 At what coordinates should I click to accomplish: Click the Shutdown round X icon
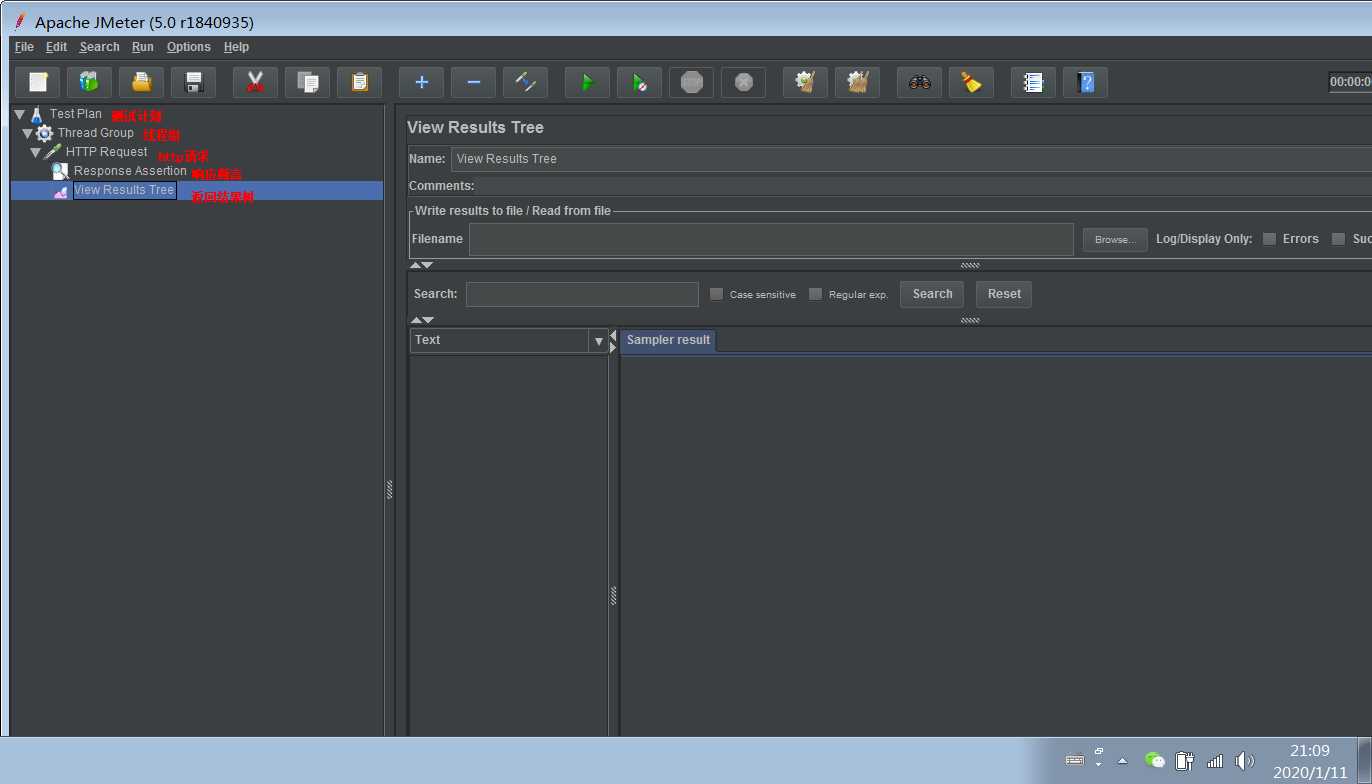point(744,82)
